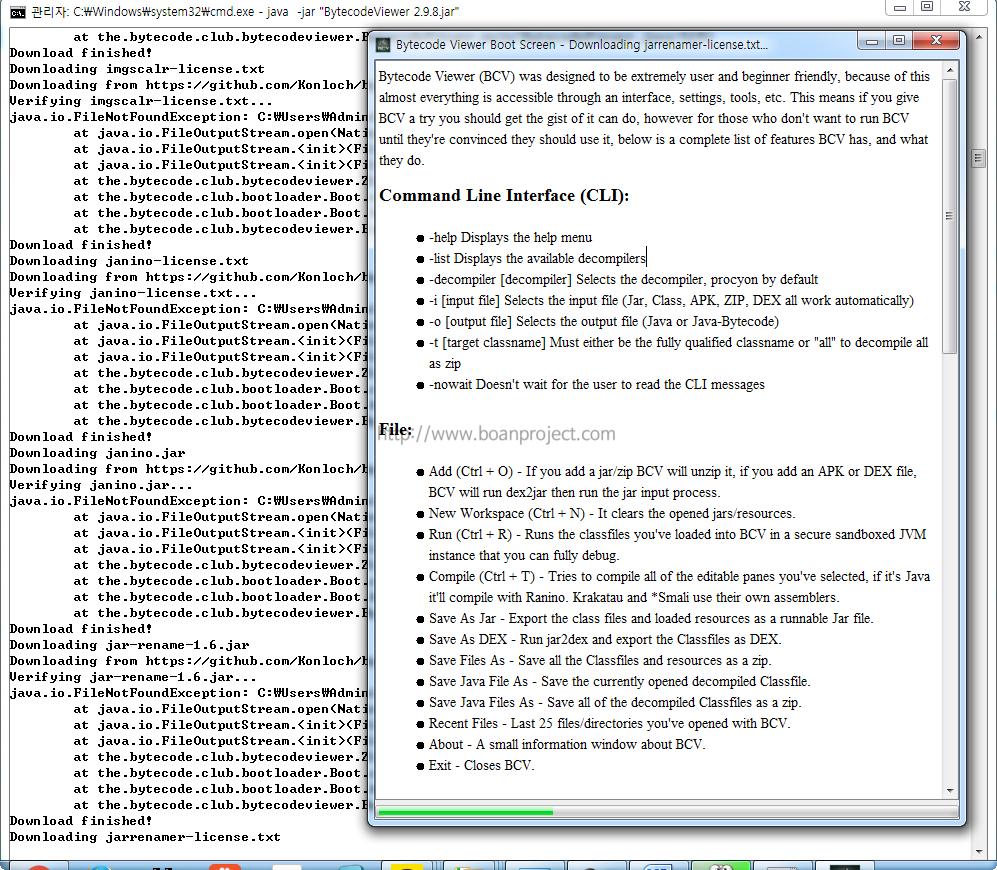Maximize the cmd.exe console window
This screenshot has height=870, width=997.
[927, 8]
